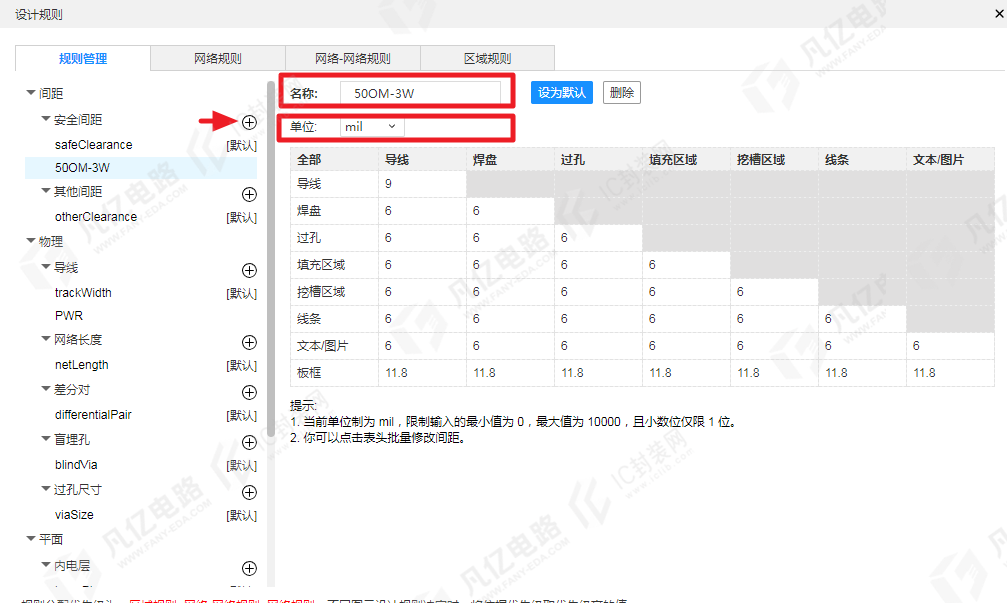Edit the 导线-to-导线 clearance value 9
The image size is (1007, 603).
click(x=423, y=184)
